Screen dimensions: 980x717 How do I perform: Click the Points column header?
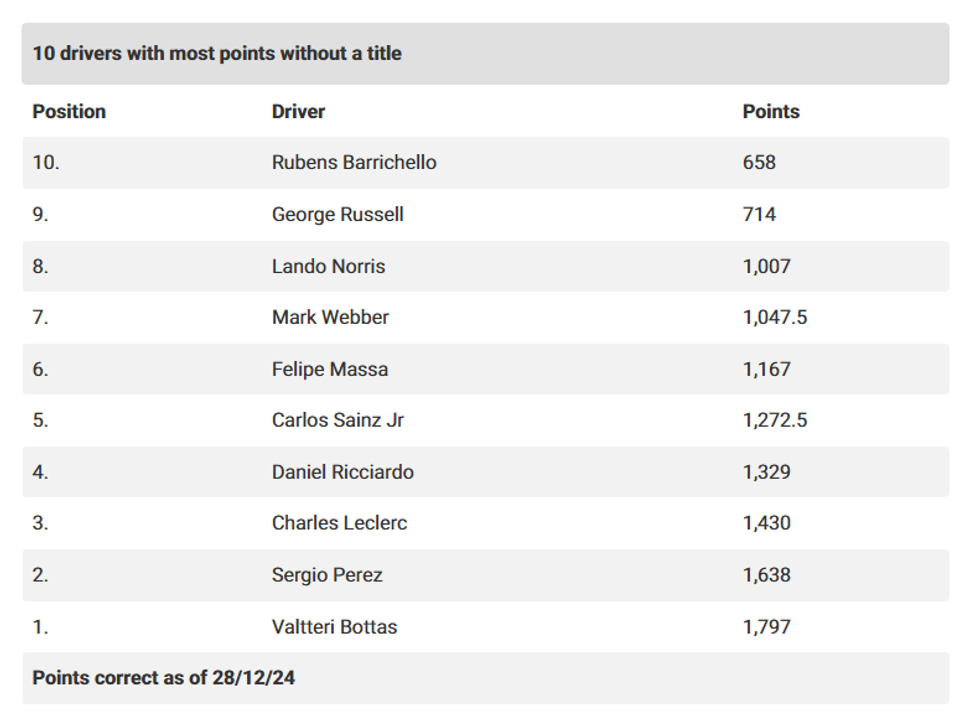[x=771, y=112]
